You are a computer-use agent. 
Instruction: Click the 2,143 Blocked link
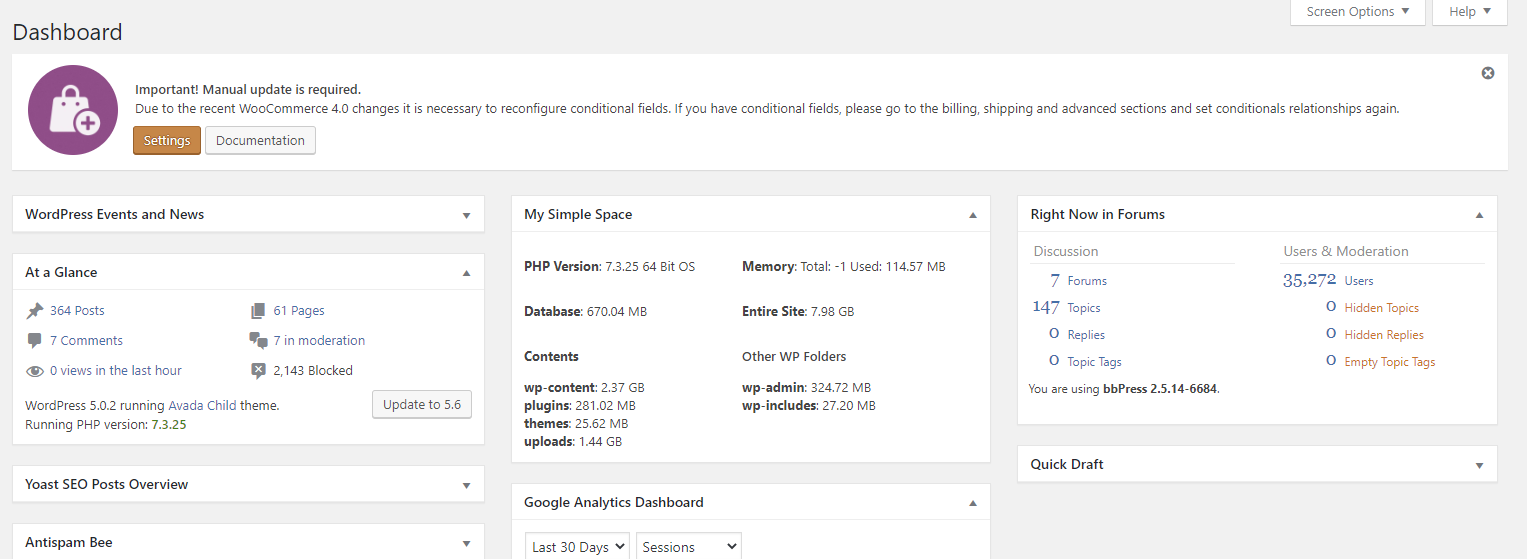coord(313,371)
